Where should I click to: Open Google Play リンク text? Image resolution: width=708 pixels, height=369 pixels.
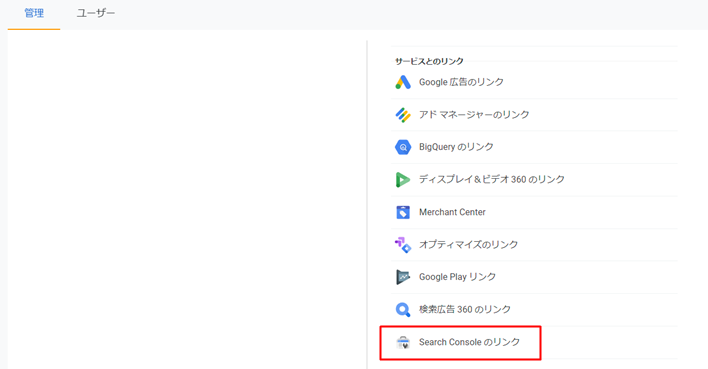click(457, 277)
